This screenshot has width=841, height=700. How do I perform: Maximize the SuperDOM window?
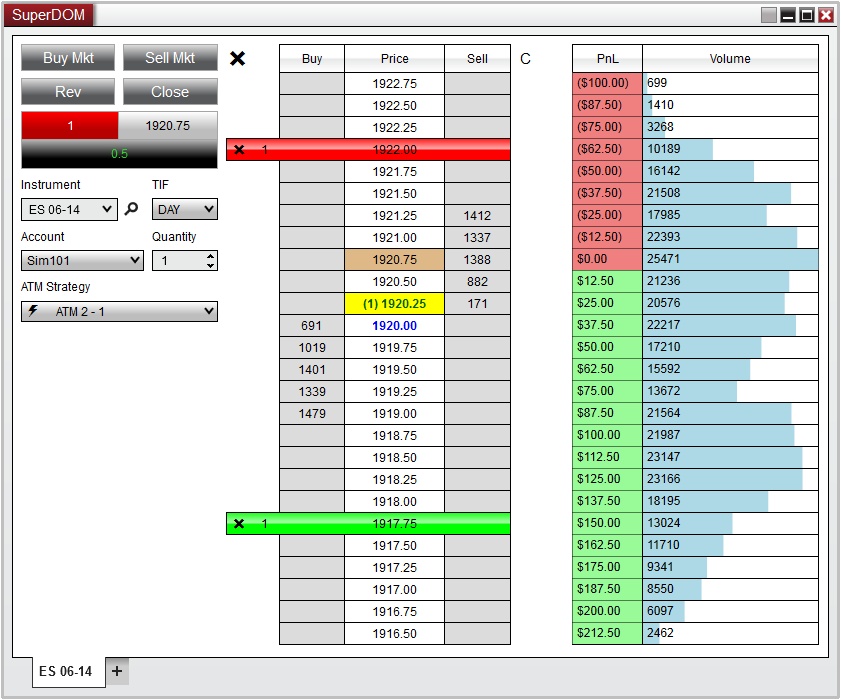coord(807,15)
